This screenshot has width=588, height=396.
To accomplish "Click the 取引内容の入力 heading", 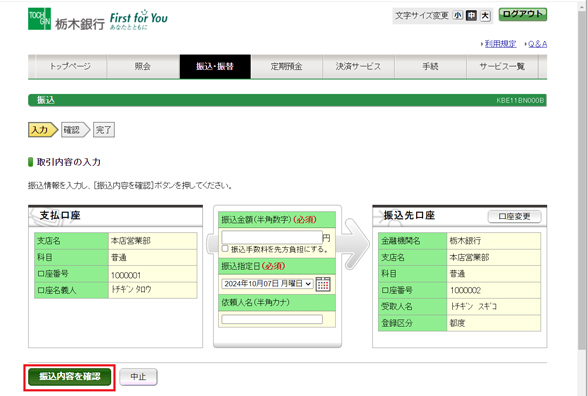I will coord(69,162).
